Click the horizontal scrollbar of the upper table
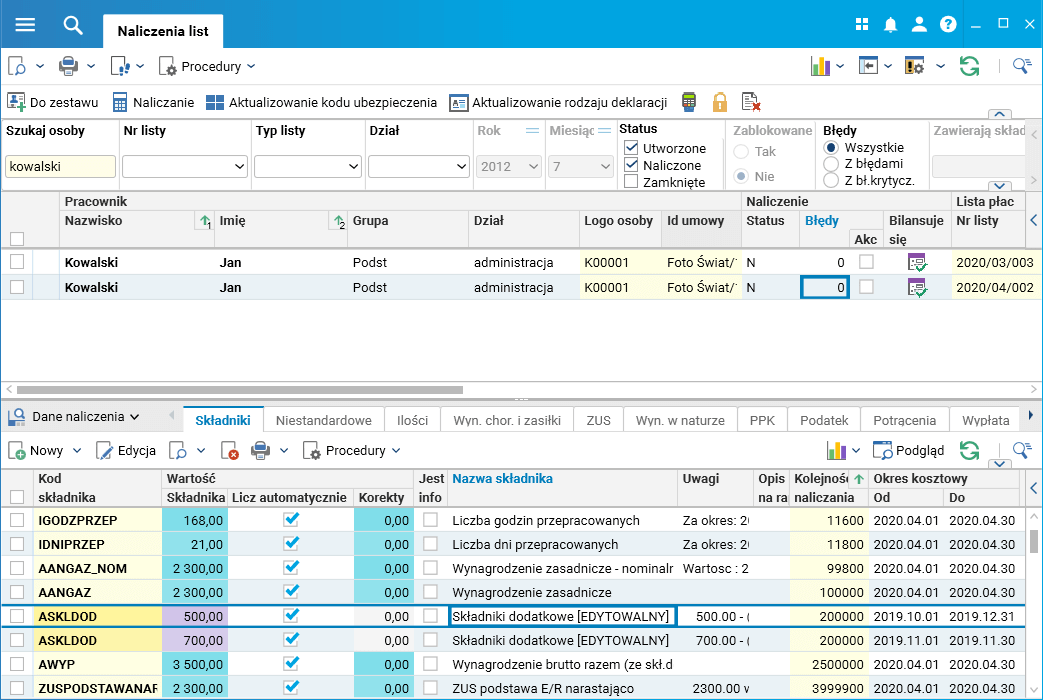This screenshot has width=1043, height=700. pyautogui.click(x=239, y=389)
